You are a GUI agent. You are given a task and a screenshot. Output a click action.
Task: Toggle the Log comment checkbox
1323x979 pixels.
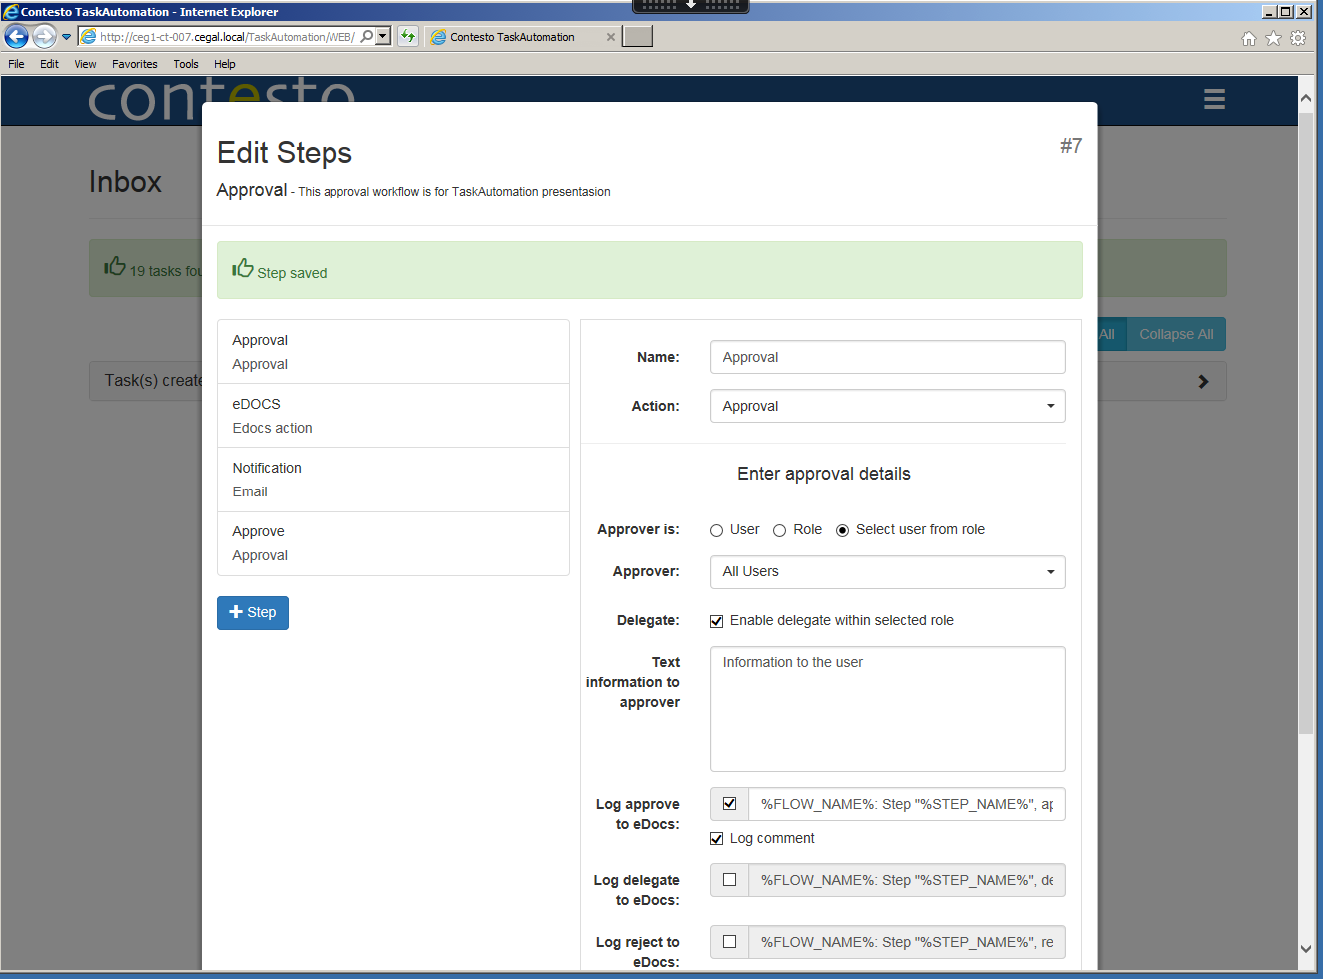716,839
